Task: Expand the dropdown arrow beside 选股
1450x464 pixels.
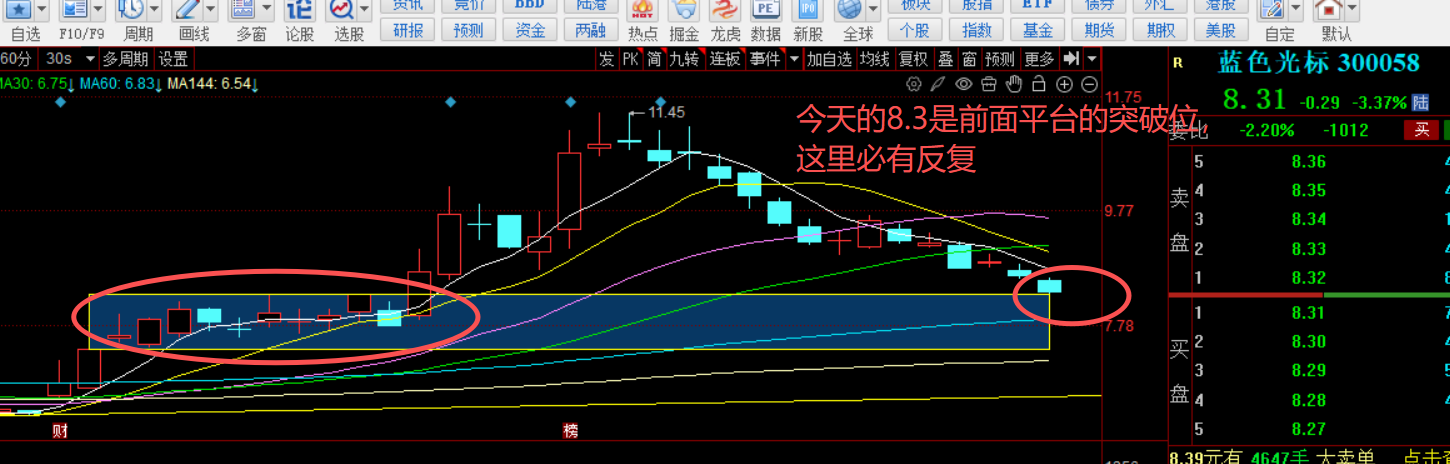Action: 364,9
